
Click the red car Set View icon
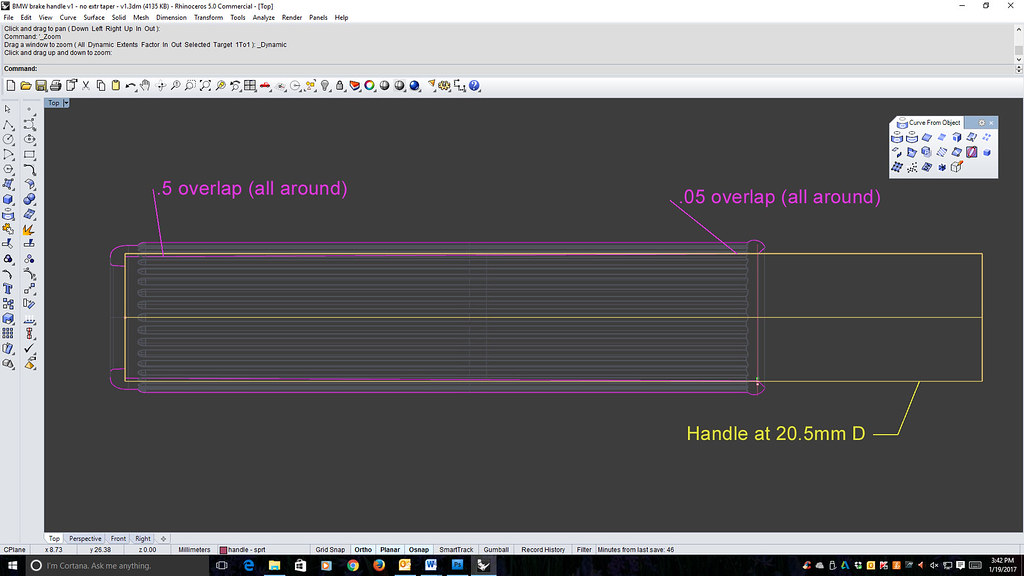tap(265, 86)
